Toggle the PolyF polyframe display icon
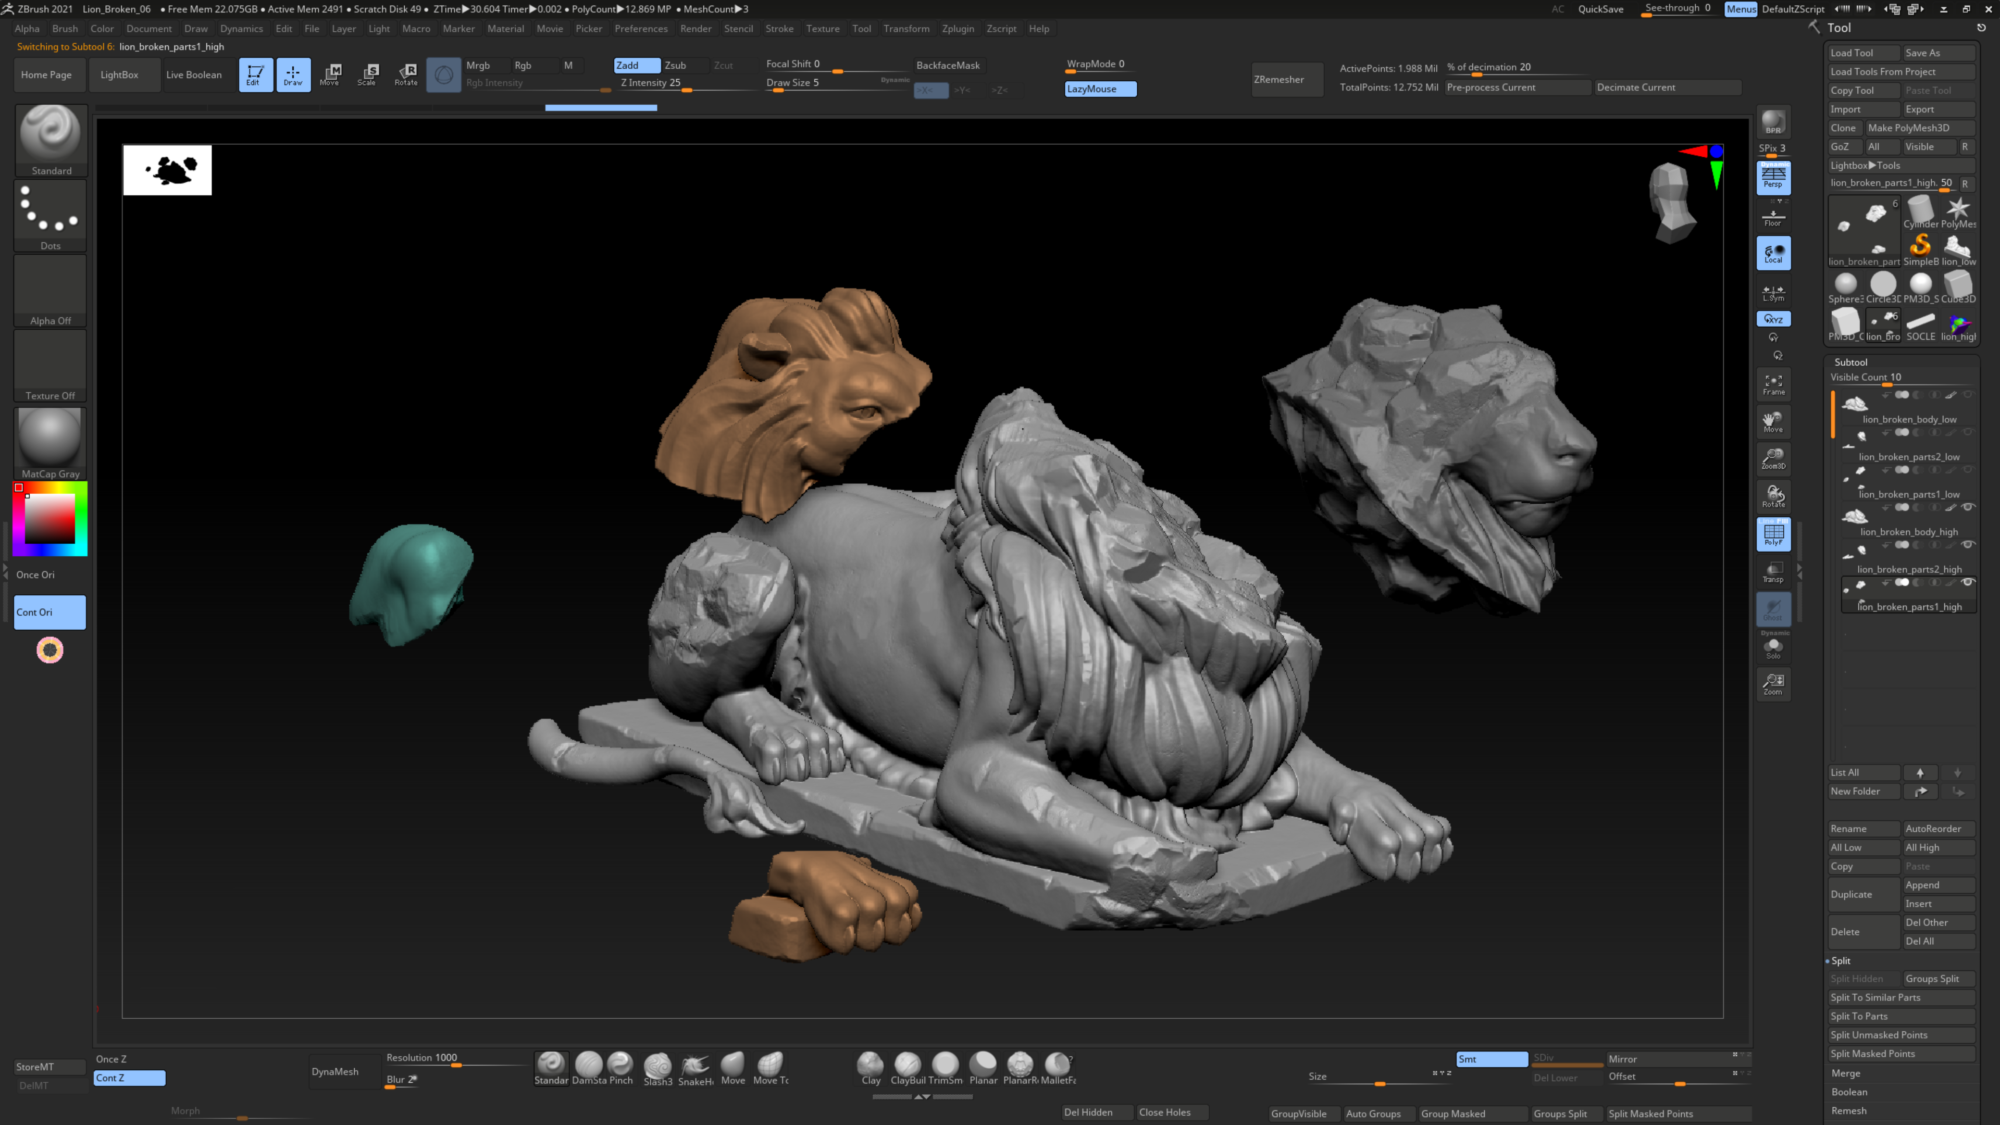 coord(1773,535)
